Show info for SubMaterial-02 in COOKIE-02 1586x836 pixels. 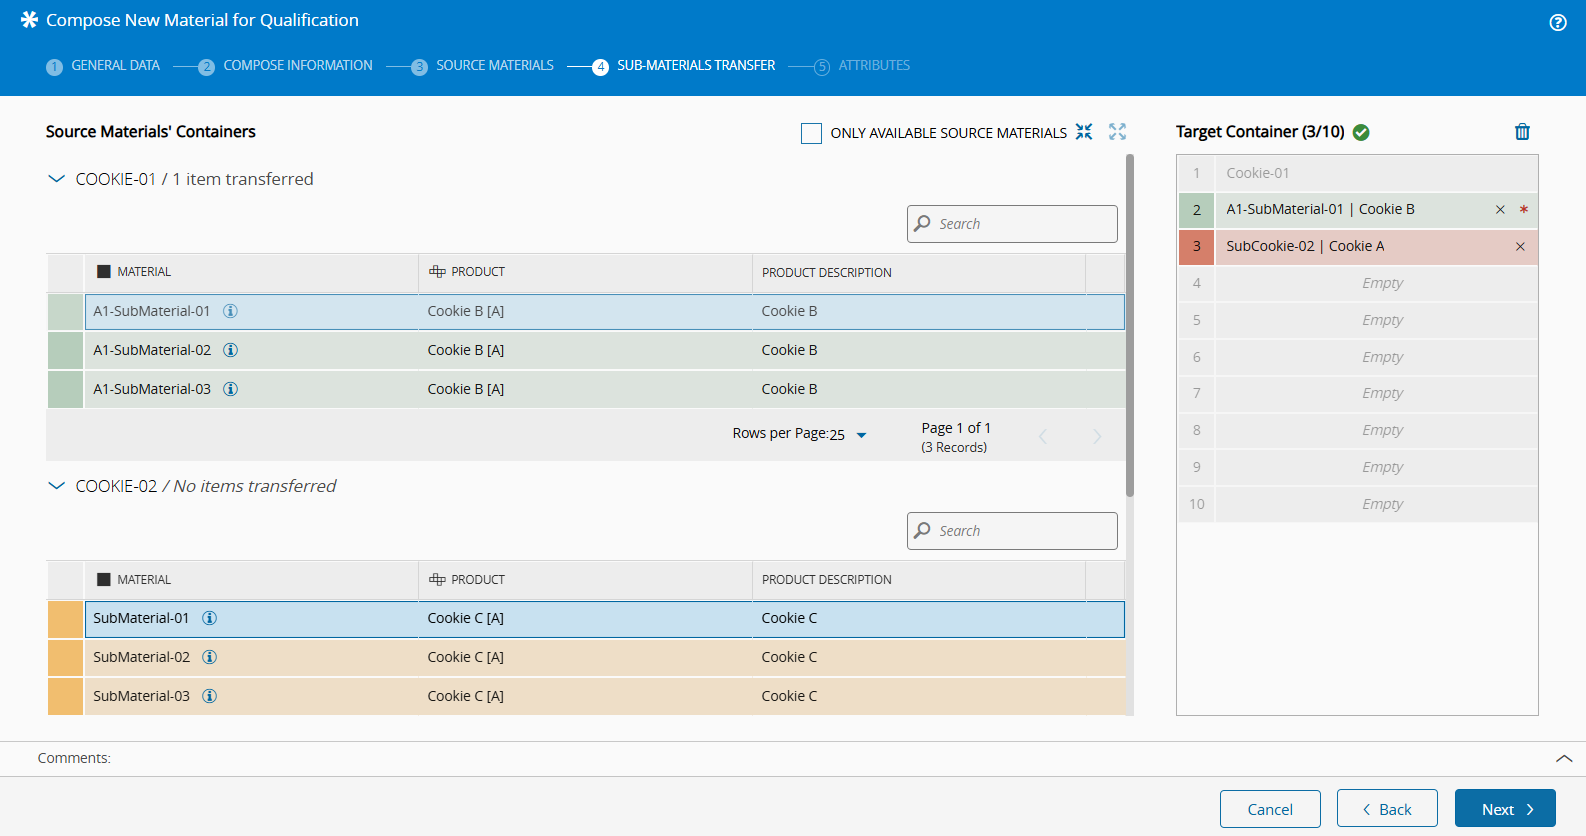pos(210,657)
